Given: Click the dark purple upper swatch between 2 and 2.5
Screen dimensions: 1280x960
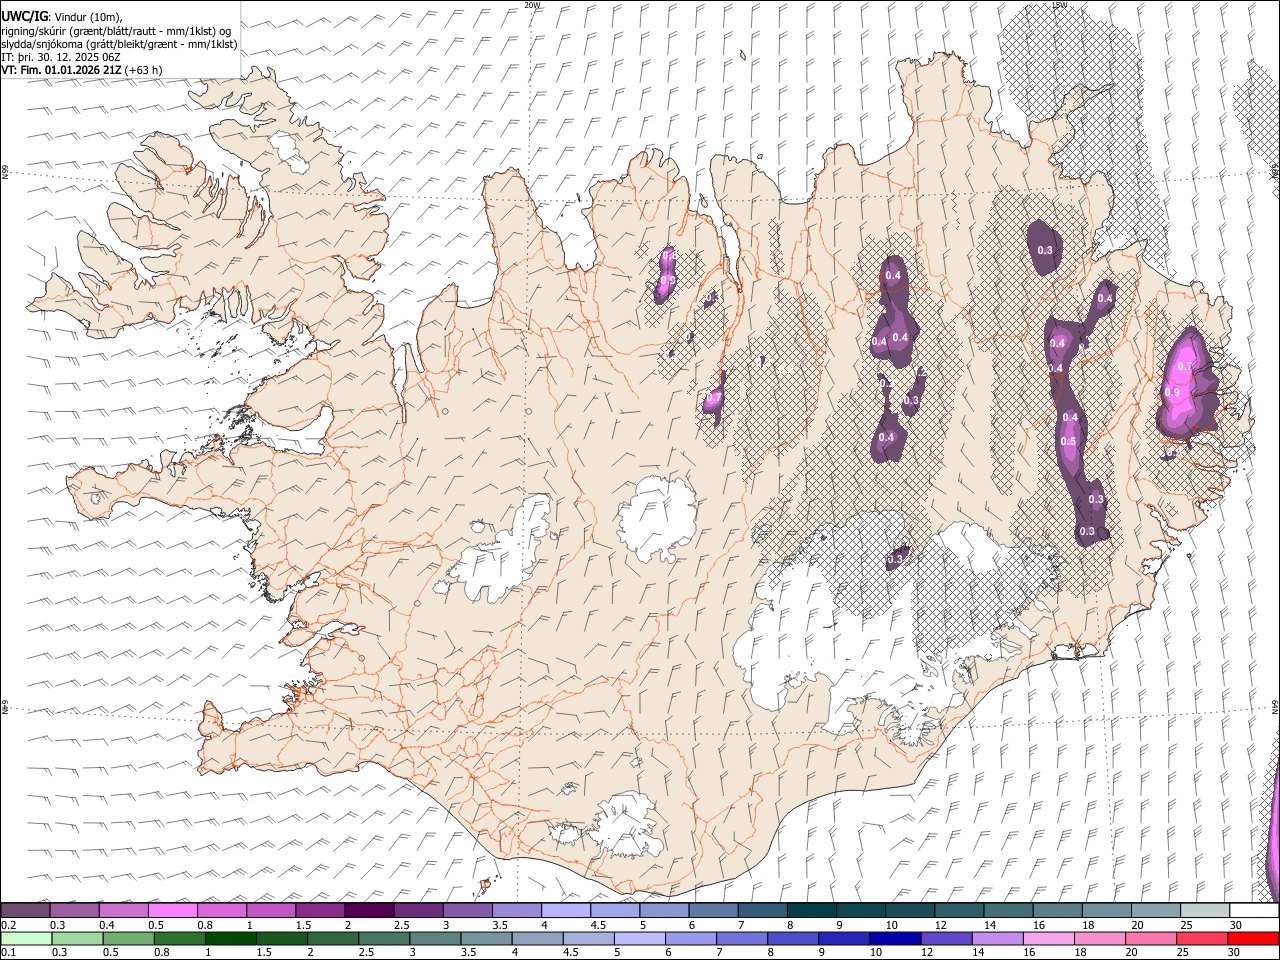Looking at the screenshot, I should [369, 911].
